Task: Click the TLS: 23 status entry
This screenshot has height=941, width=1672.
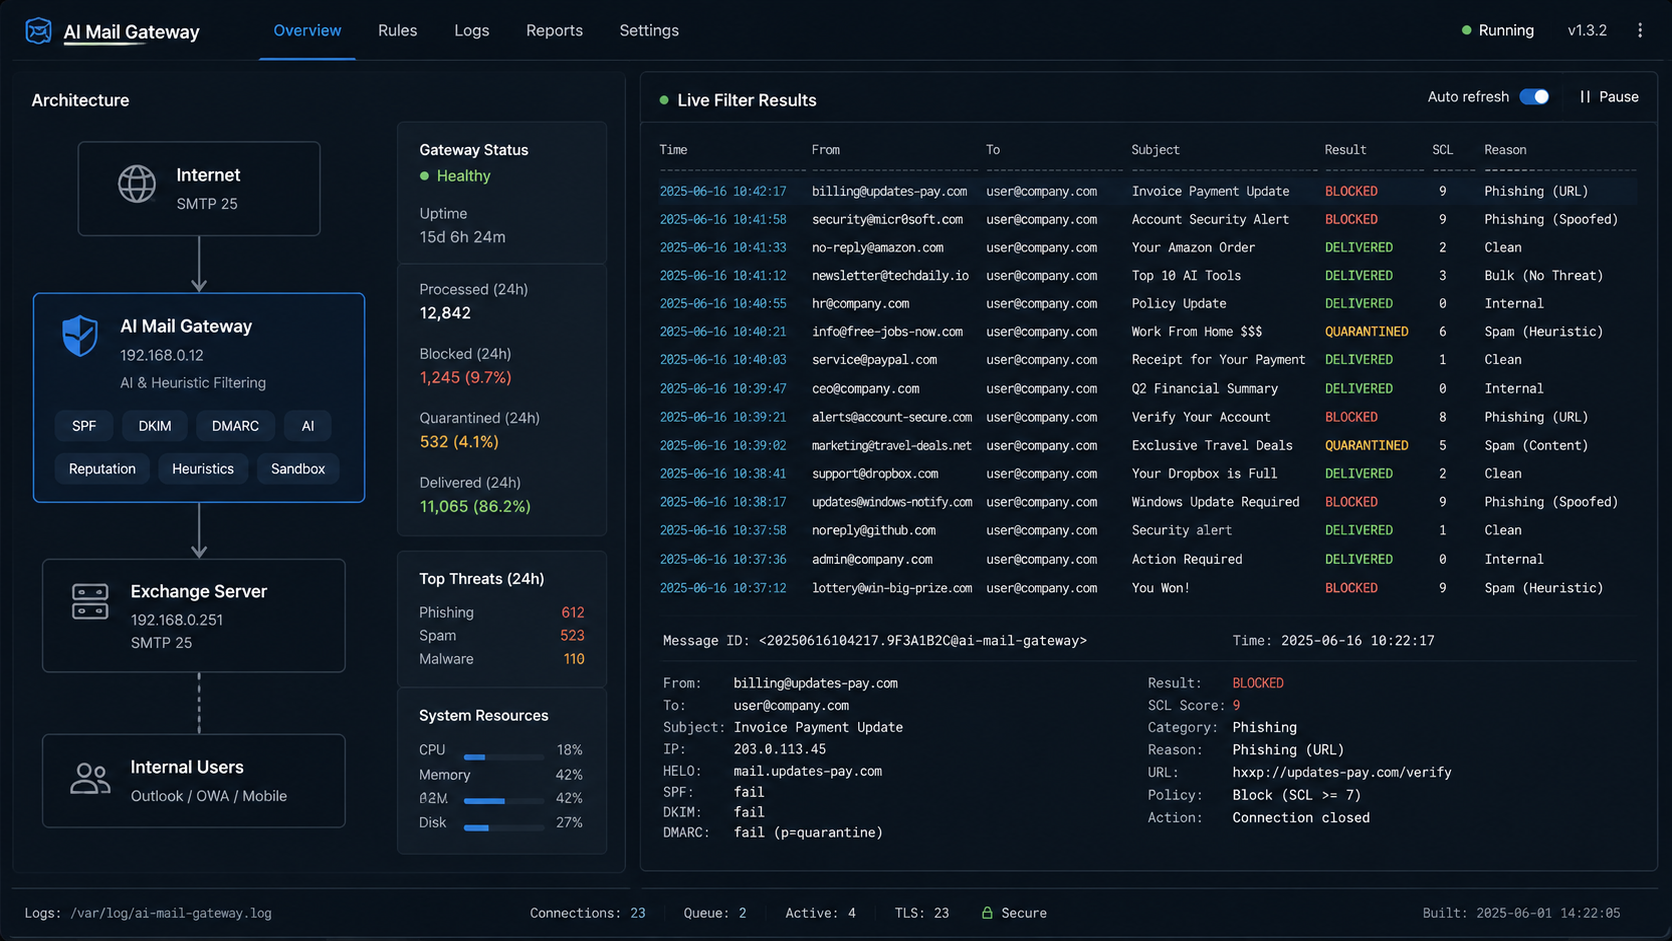Action: [x=921, y=913]
